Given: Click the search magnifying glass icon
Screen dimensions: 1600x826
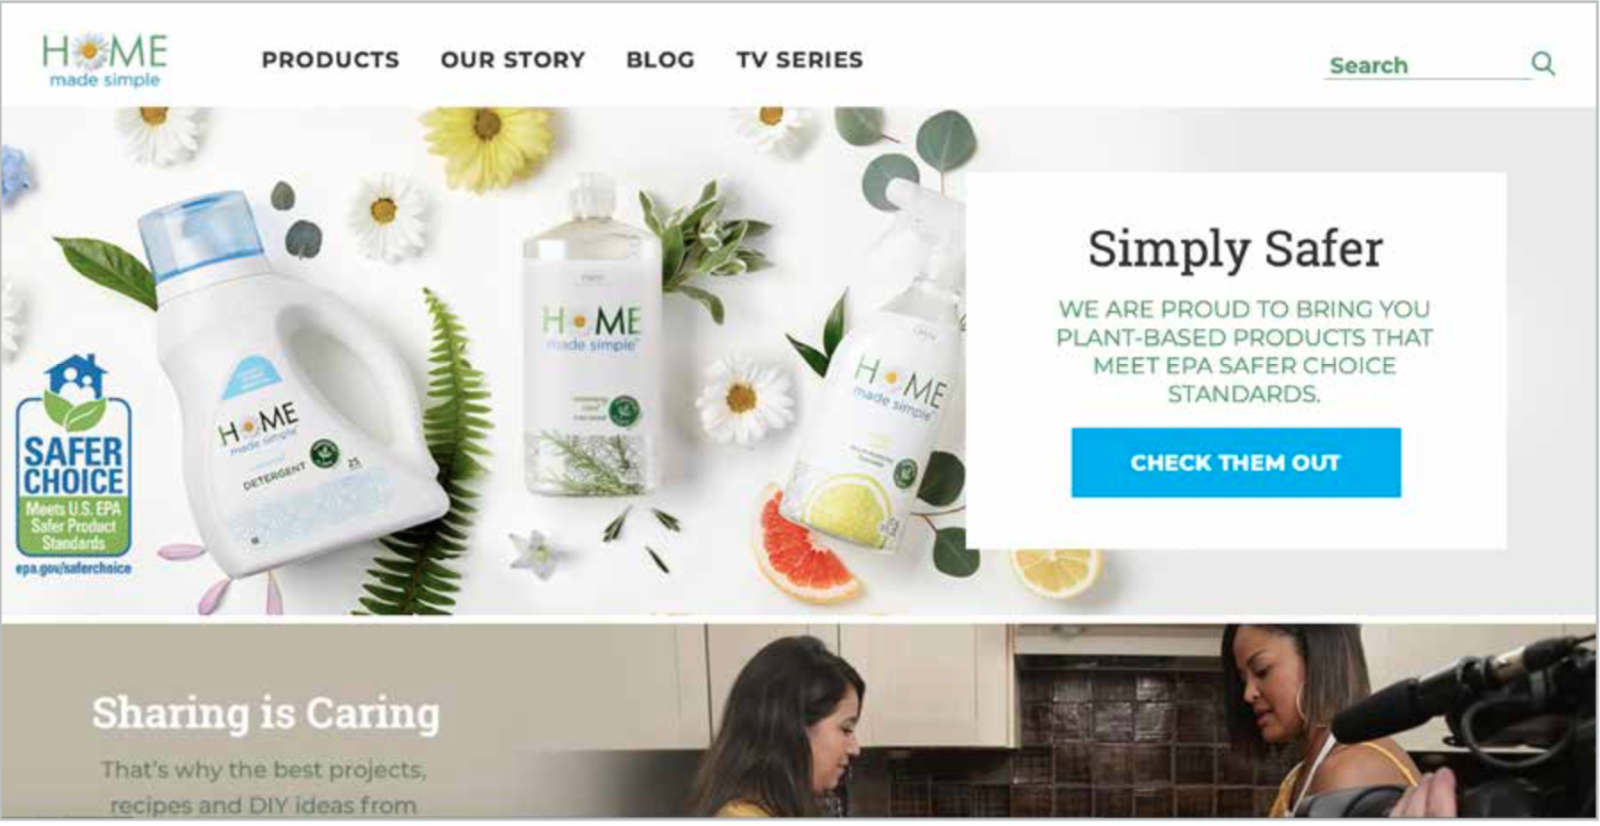Looking at the screenshot, I should click(1543, 64).
